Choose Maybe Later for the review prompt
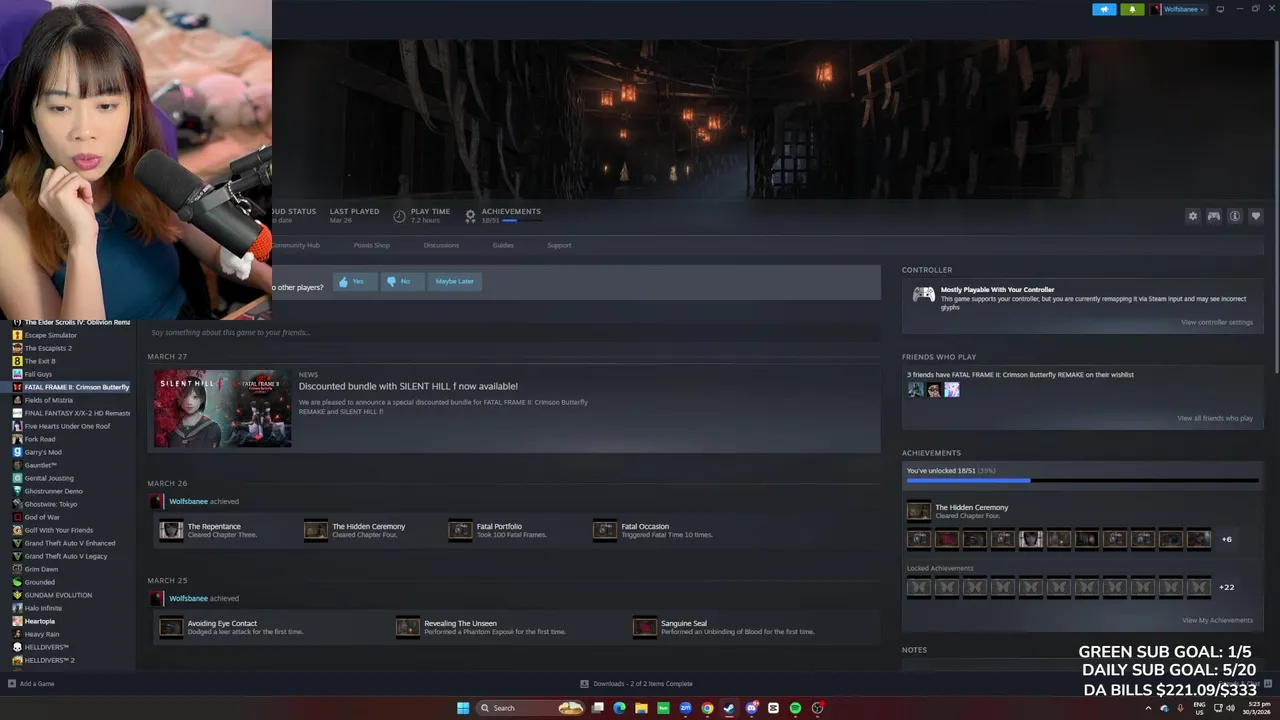The image size is (1280, 720). click(454, 282)
